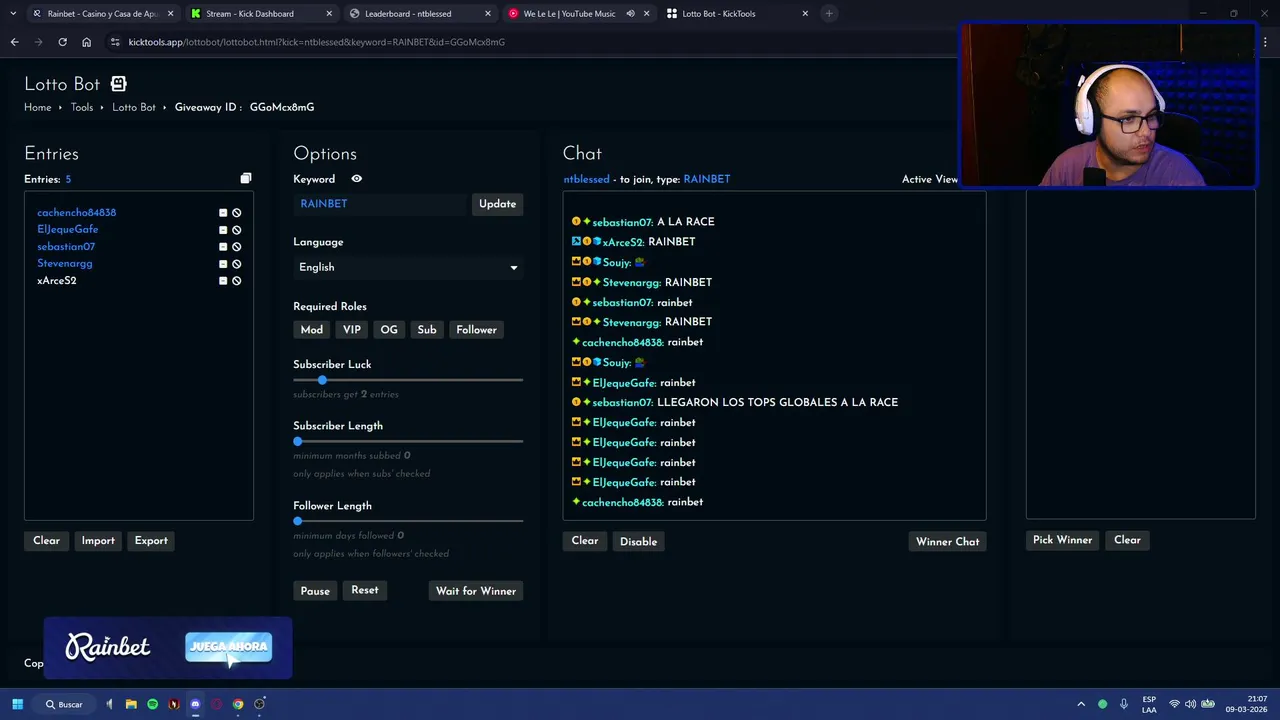Remove Stevenargg with the minus icon

point(223,264)
